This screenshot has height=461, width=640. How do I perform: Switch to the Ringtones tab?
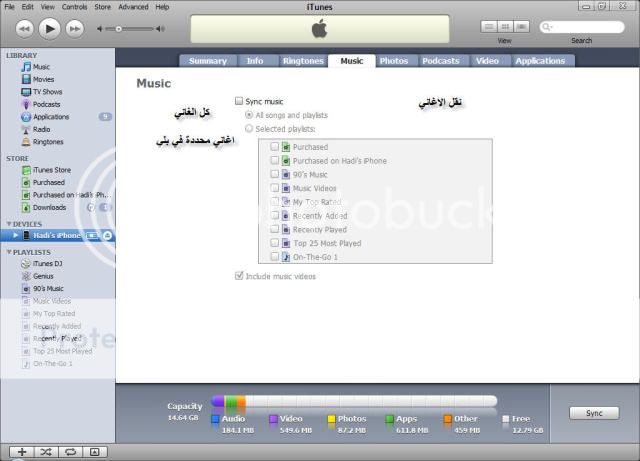coord(303,61)
